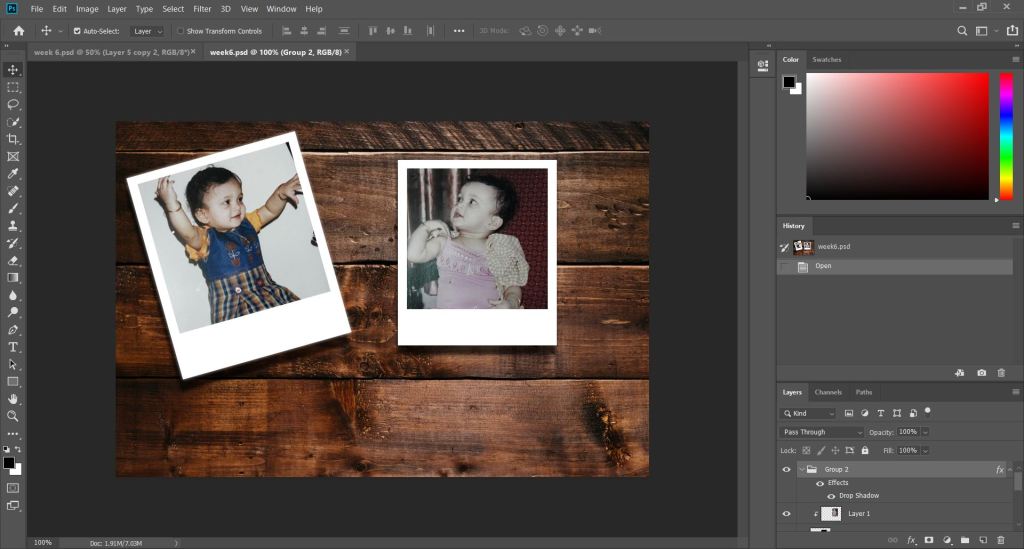Click the hue slider in Color panel
The height and width of the screenshot is (549, 1024).
1006,136
